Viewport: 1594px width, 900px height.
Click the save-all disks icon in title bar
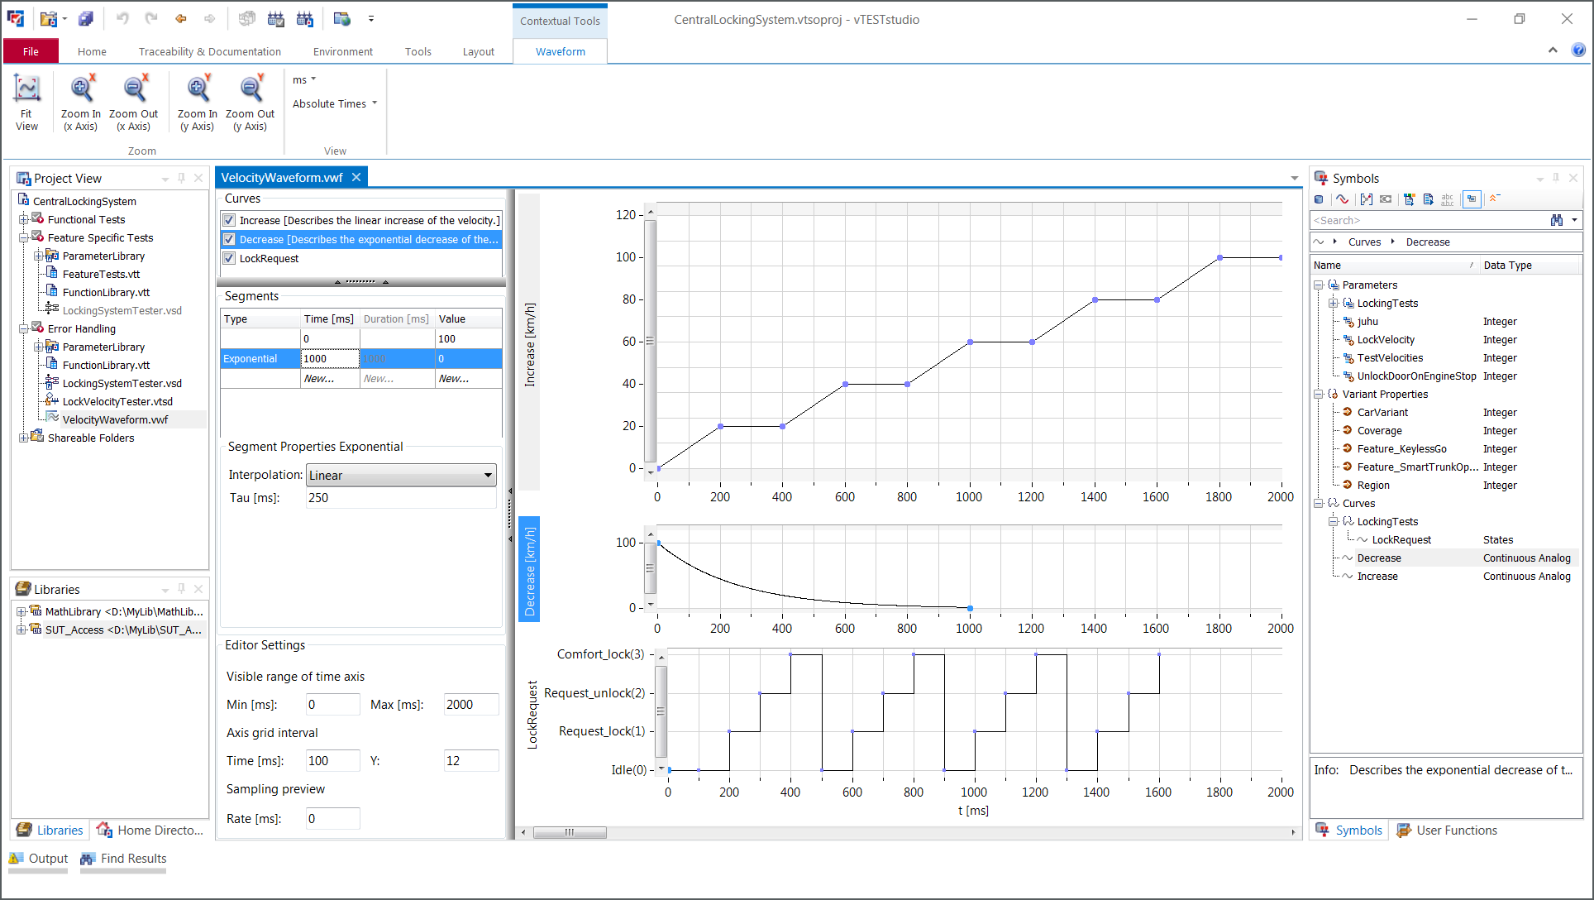point(86,18)
